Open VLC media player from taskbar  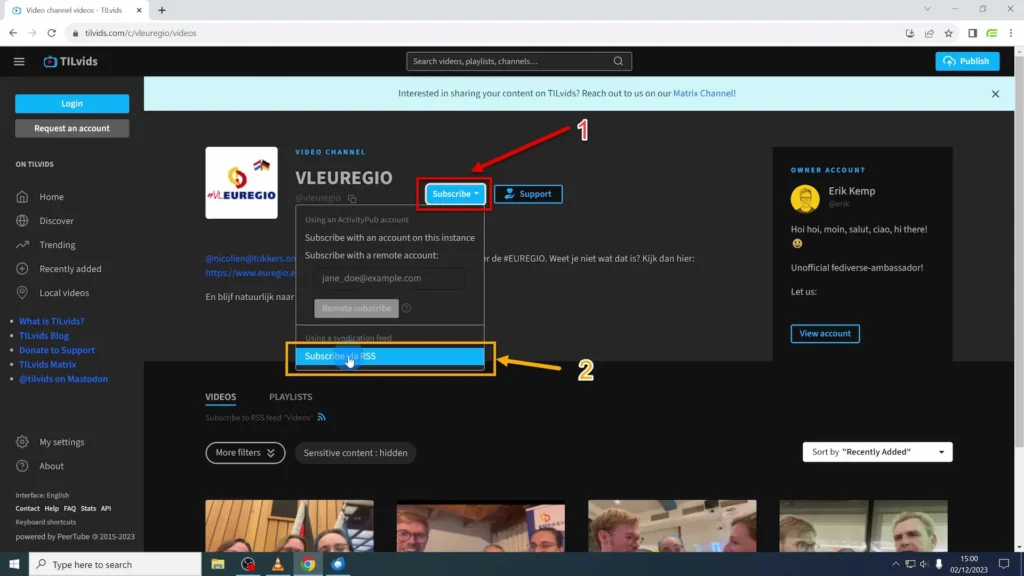(x=278, y=564)
